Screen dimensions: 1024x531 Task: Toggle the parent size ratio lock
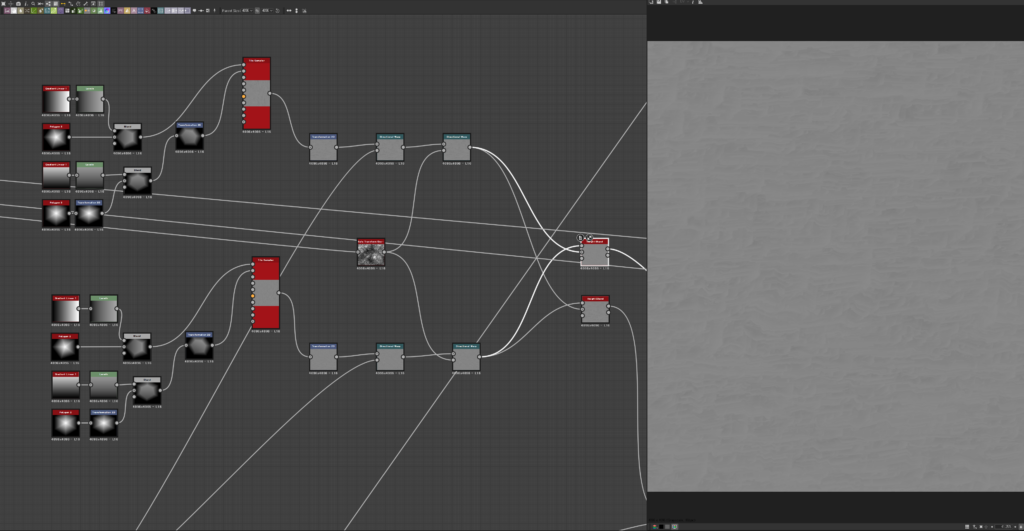[x=257, y=10]
